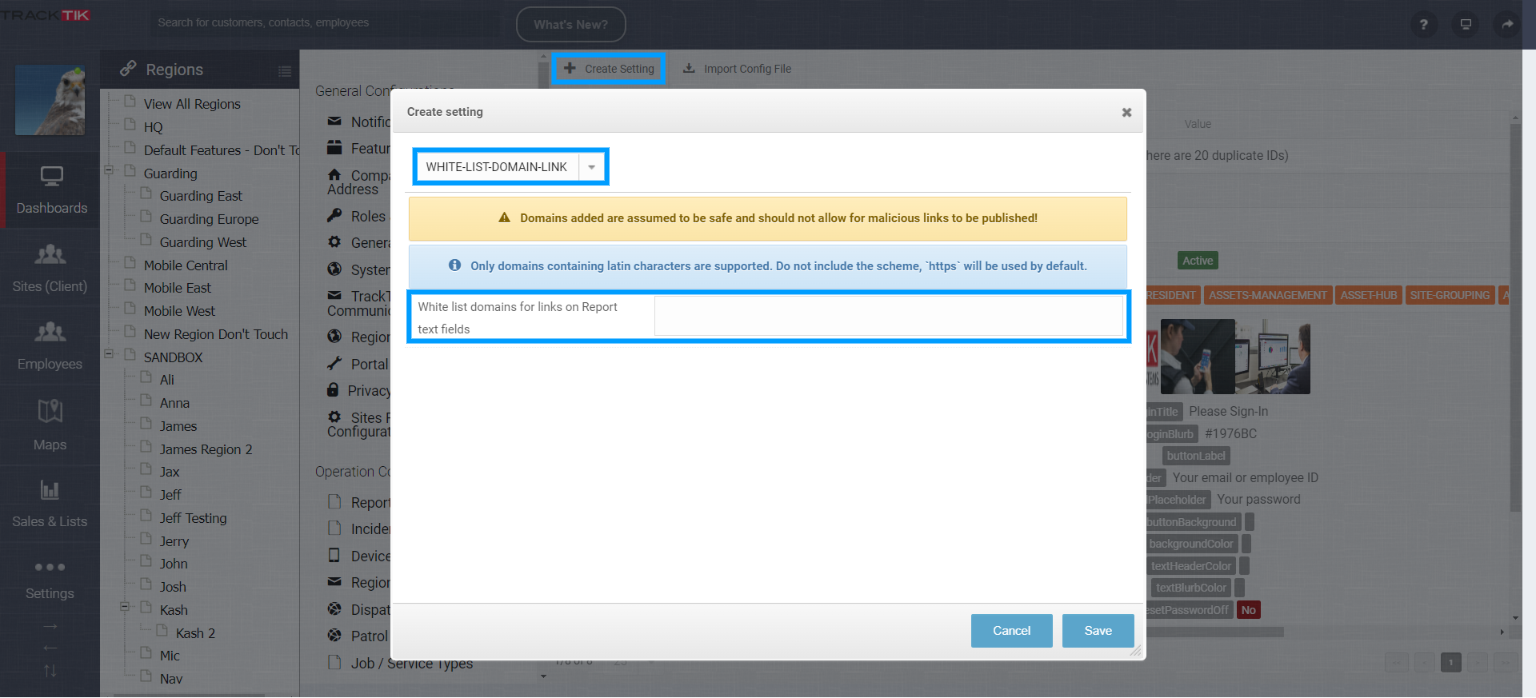1536x698 pixels.
Task: Click the Privacy lock icon
Action: coord(333,390)
